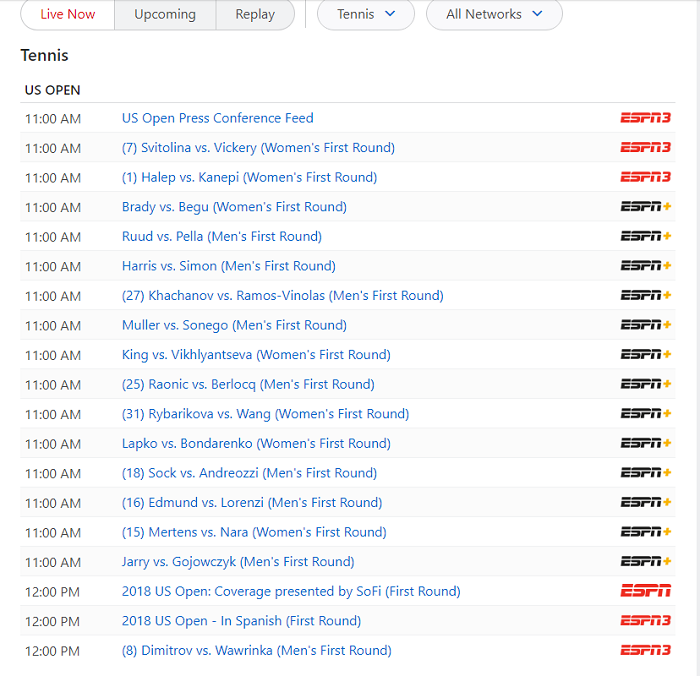Click ESPN+ logo on Brady vs. Begu row
700x676 pixels.
(x=646, y=207)
